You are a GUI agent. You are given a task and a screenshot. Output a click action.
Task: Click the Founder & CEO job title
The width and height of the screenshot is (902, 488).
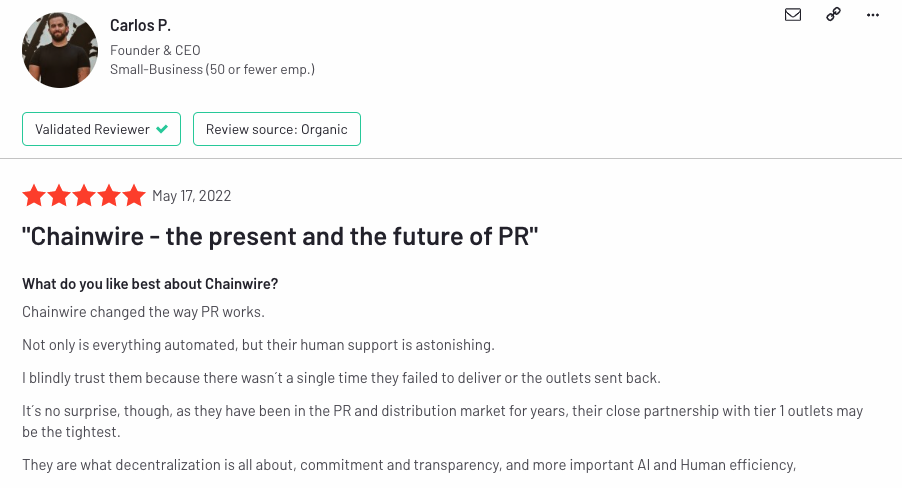point(155,50)
